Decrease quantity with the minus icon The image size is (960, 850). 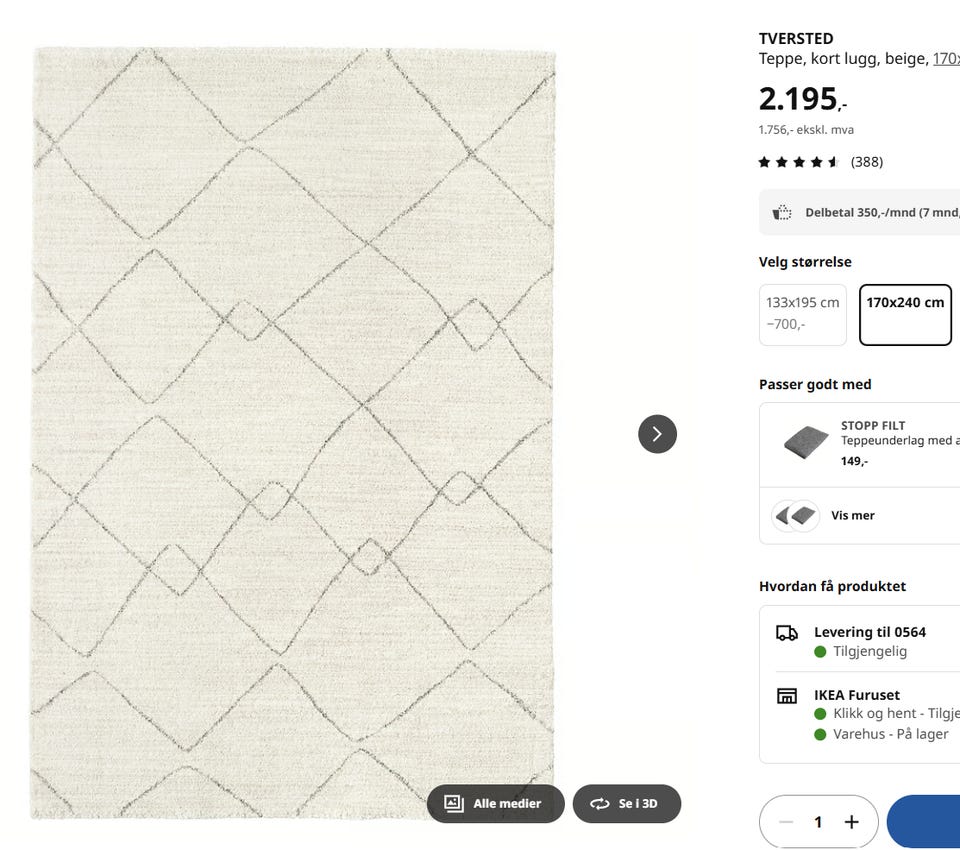[x=786, y=822]
